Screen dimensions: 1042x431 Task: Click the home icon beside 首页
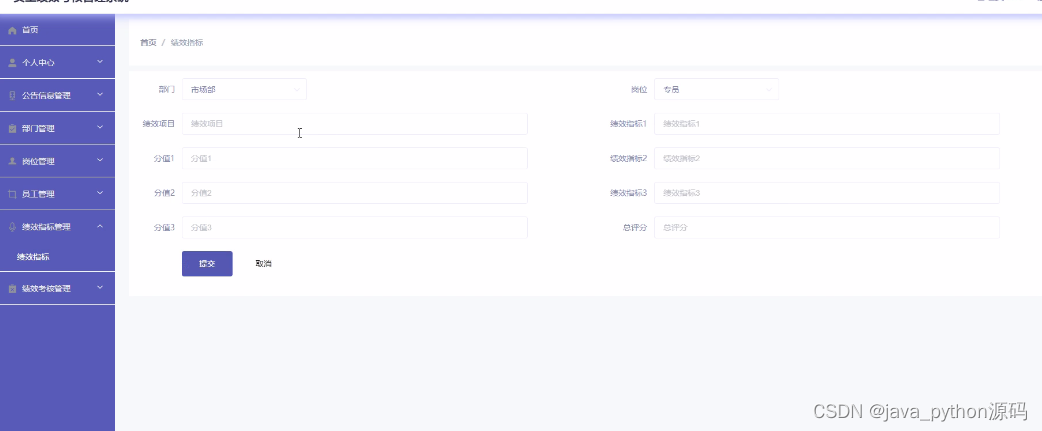click(x=12, y=31)
